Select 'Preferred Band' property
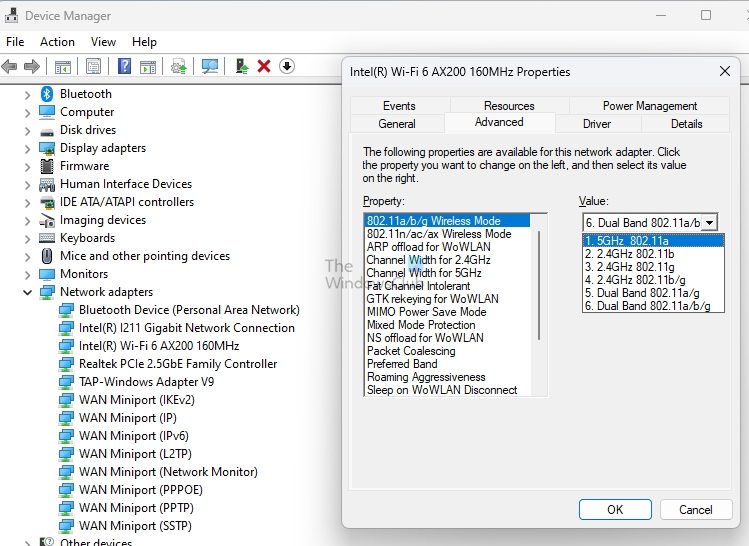 point(448,364)
